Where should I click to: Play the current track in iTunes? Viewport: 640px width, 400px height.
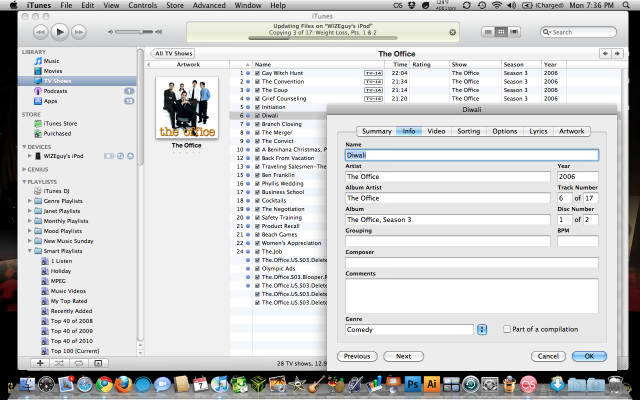60,32
